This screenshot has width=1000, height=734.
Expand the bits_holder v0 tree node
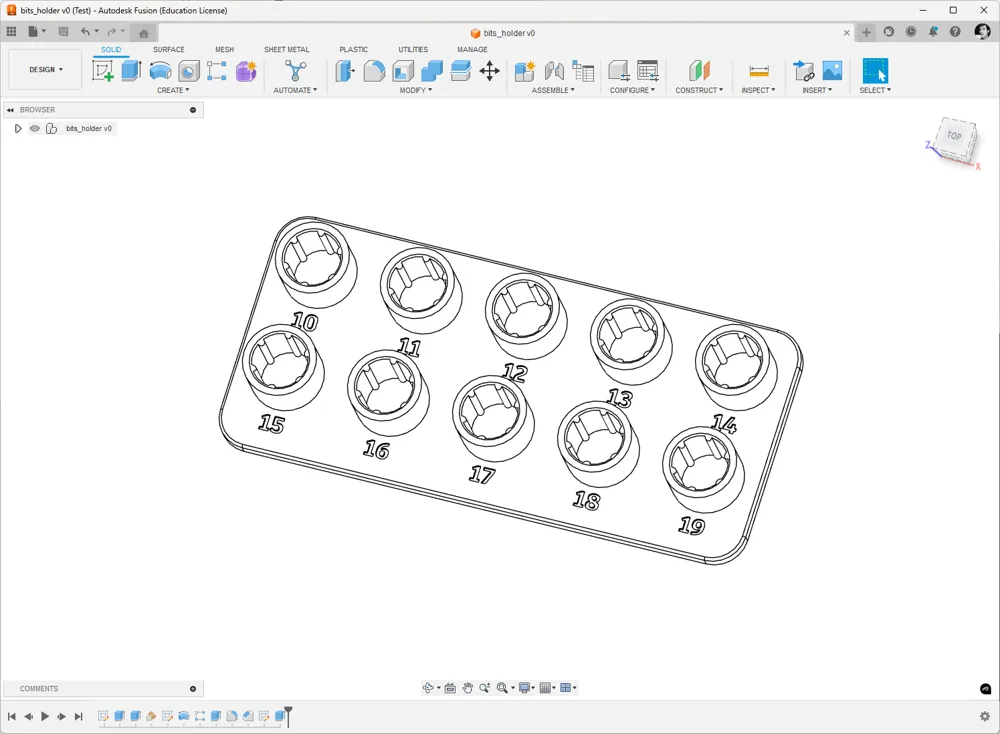[18, 128]
